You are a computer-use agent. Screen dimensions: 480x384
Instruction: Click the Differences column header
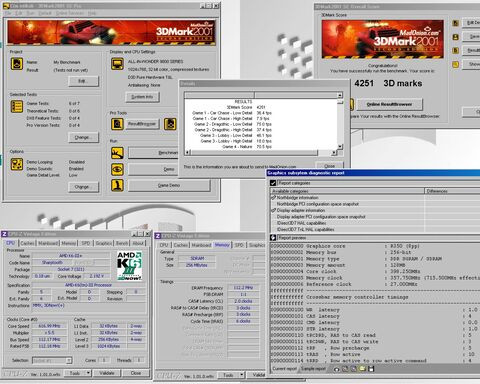[x=452, y=191]
